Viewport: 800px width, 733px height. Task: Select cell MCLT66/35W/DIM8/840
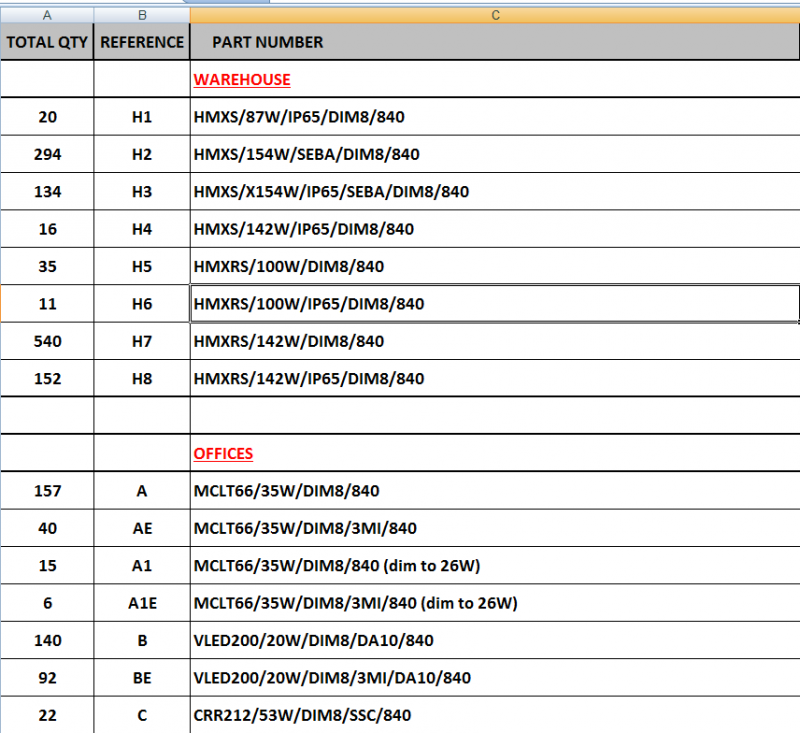(x=495, y=491)
